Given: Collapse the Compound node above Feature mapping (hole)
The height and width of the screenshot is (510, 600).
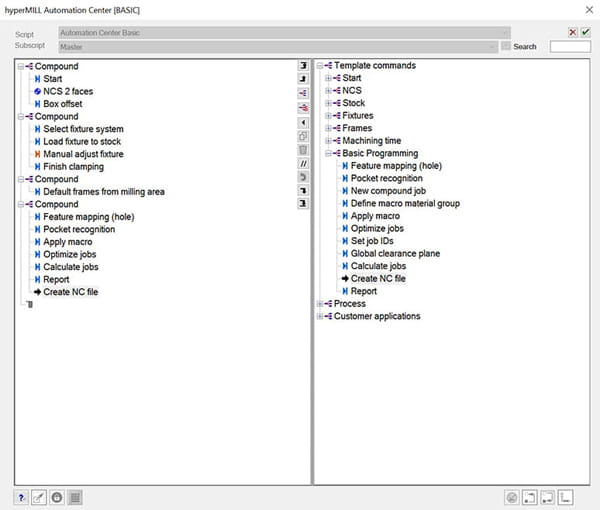Looking at the screenshot, I should tap(21, 204).
